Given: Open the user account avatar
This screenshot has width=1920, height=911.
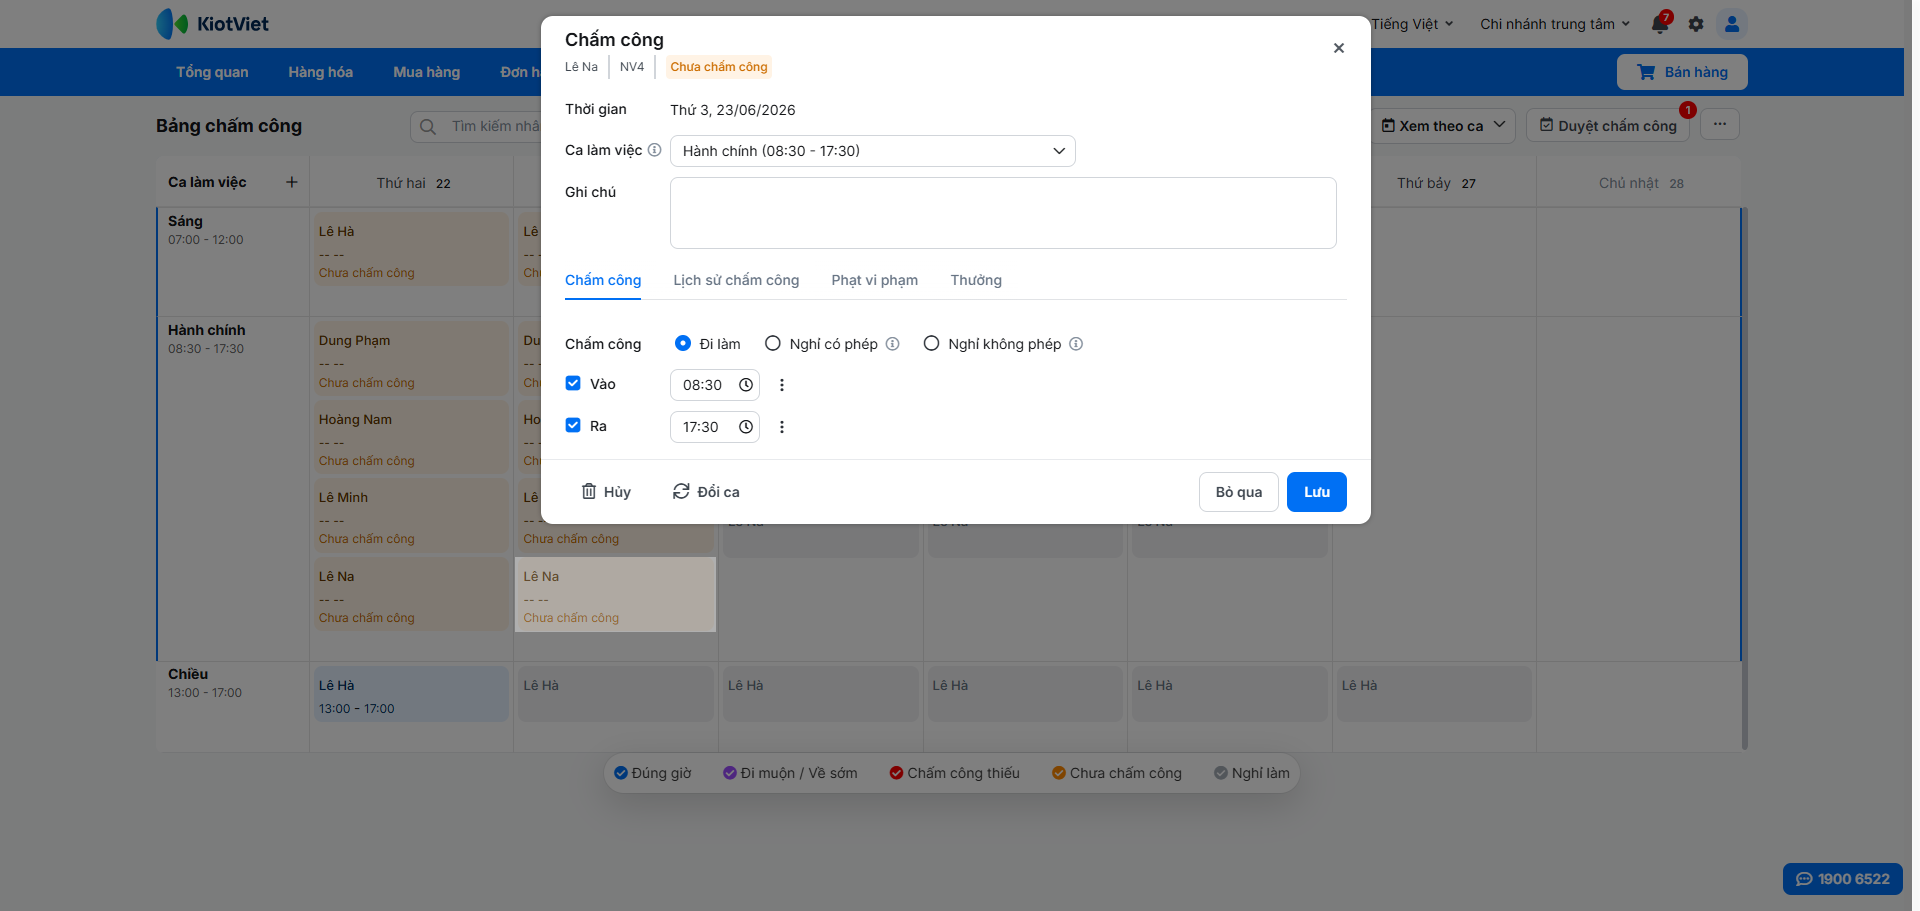Looking at the screenshot, I should point(1732,24).
